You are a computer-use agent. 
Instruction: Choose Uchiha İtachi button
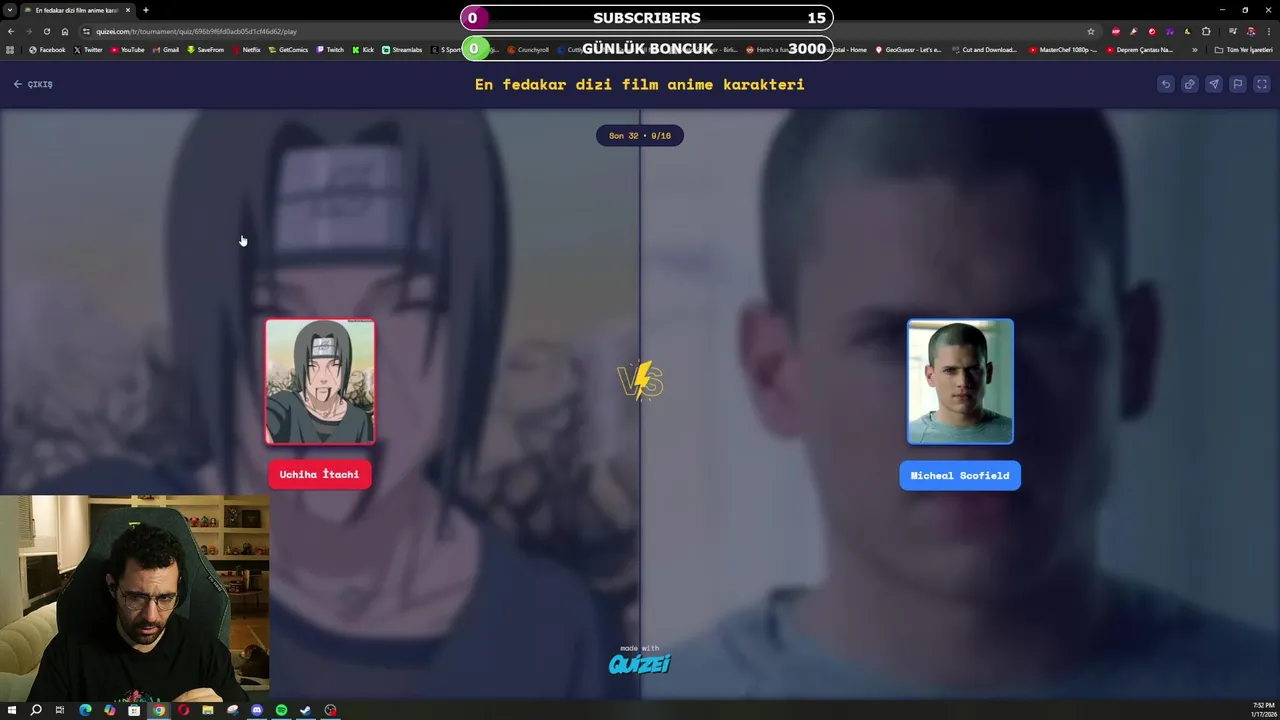pos(319,475)
